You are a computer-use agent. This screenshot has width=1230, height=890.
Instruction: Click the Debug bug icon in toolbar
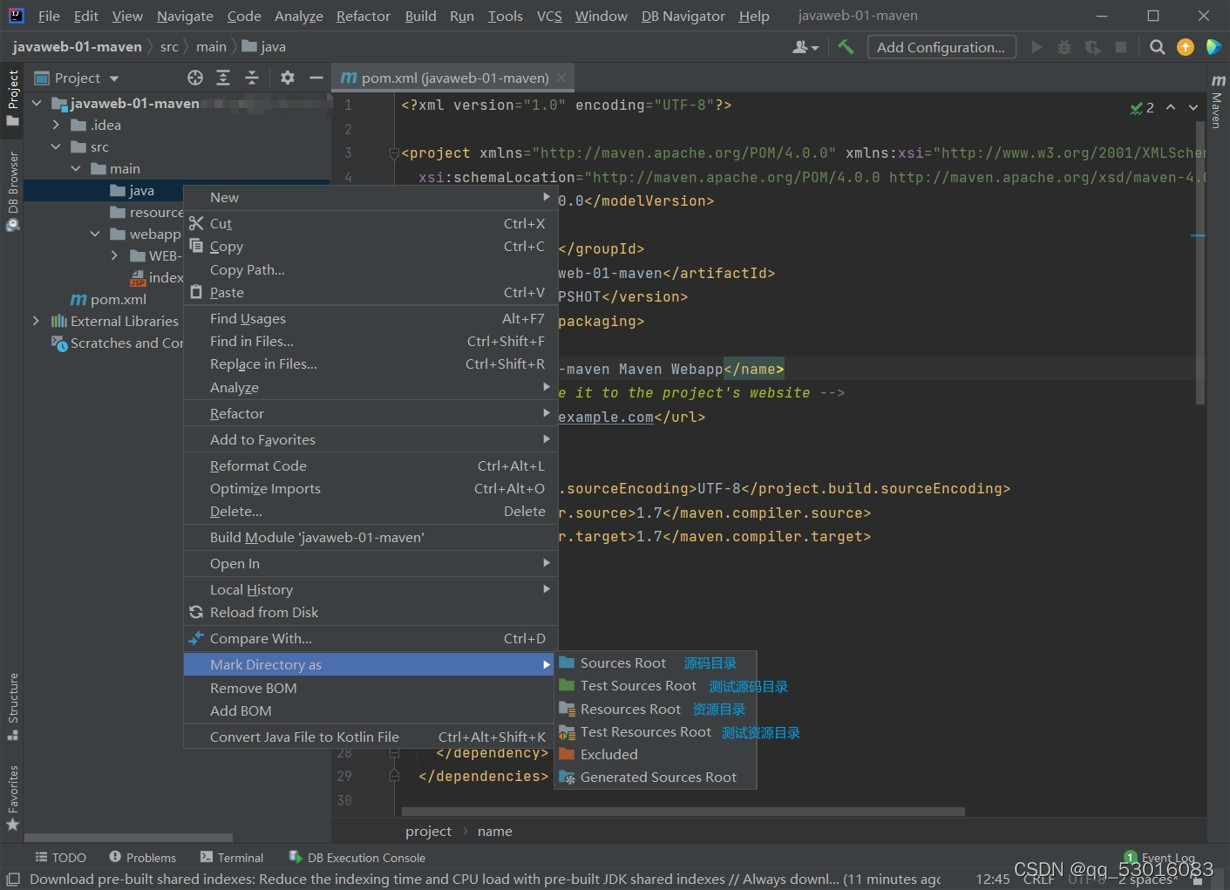tap(1064, 47)
